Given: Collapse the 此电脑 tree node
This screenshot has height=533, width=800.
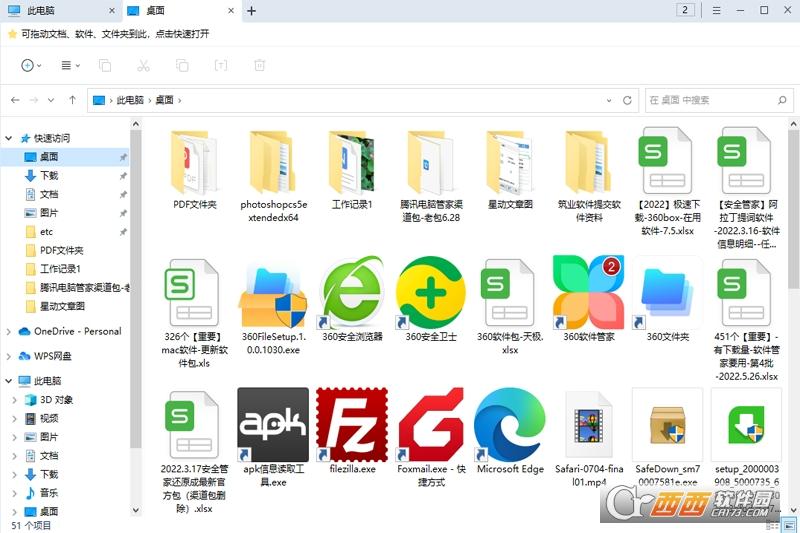Looking at the screenshot, I should coord(9,381).
